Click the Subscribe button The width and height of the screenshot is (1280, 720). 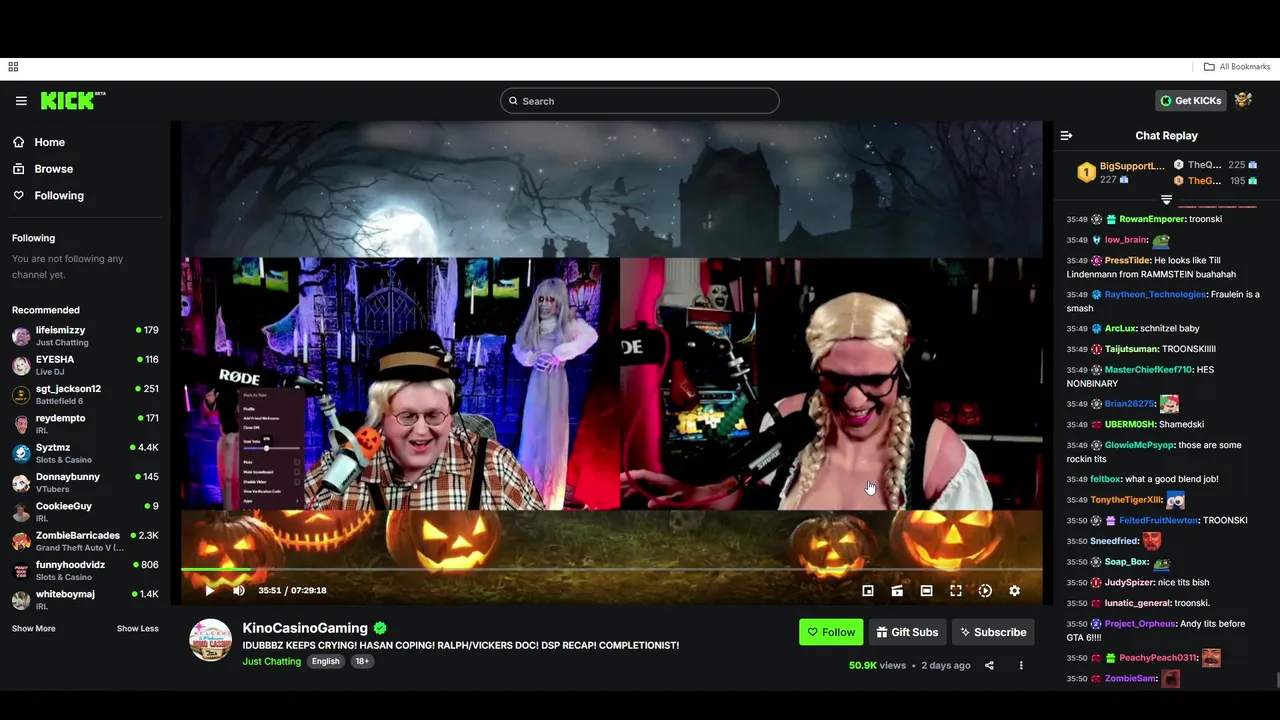point(993,632)
